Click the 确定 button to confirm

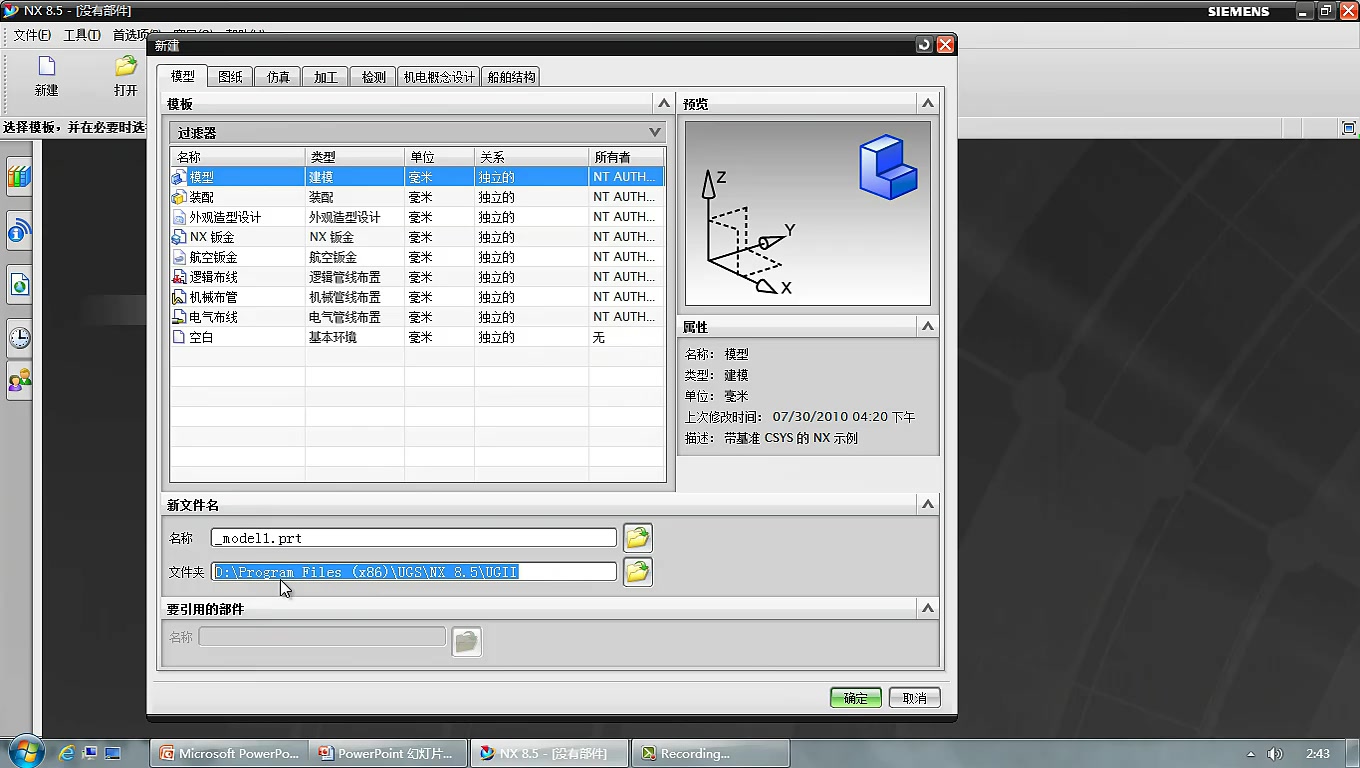click(855, 697)
